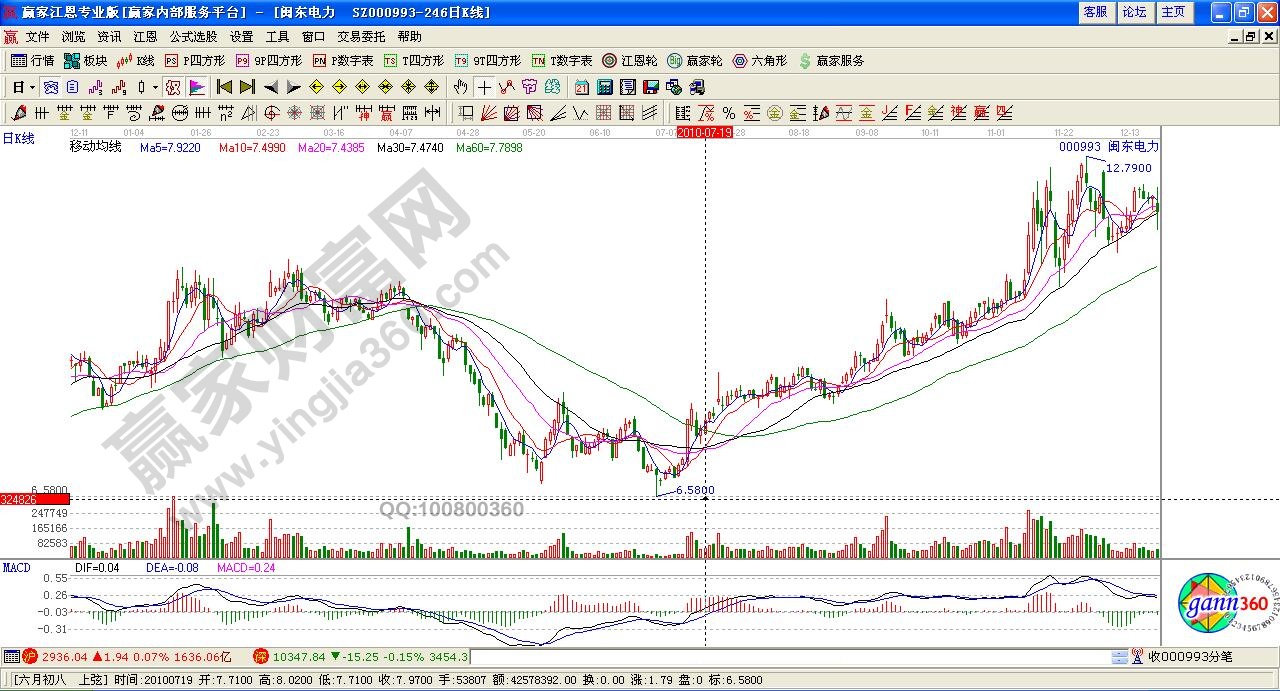Select the hand pan tool
The width and height of the screenshot is (1280, 691).
click(x=461, y=87)
